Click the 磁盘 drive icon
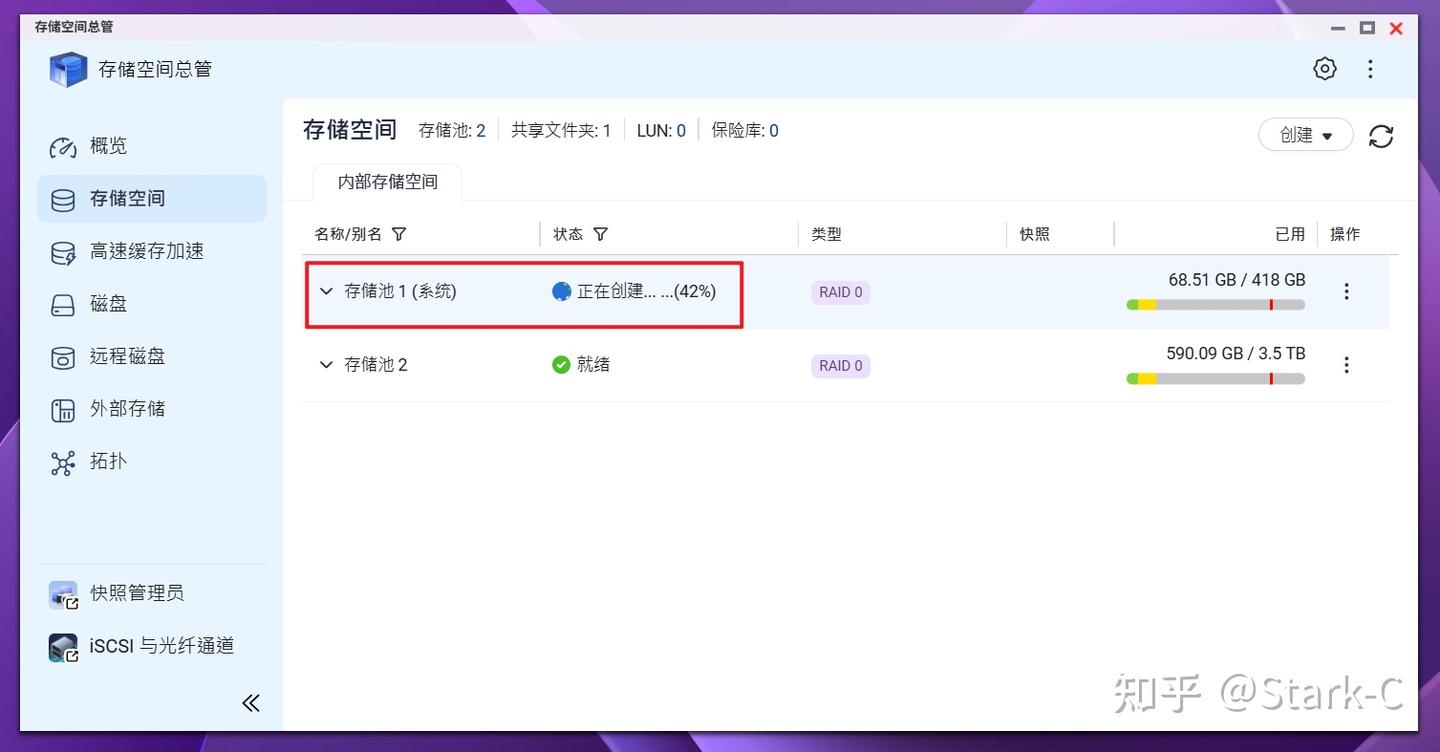Image resolution: width=1440 pixels, height=752 pixels. [x=63, y=305]
